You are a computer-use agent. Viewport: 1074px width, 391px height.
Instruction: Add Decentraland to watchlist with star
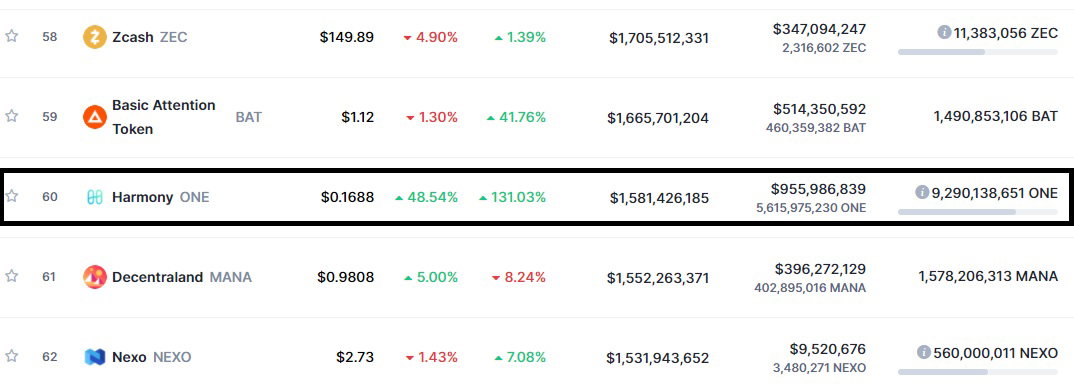(x=12, y=276)
